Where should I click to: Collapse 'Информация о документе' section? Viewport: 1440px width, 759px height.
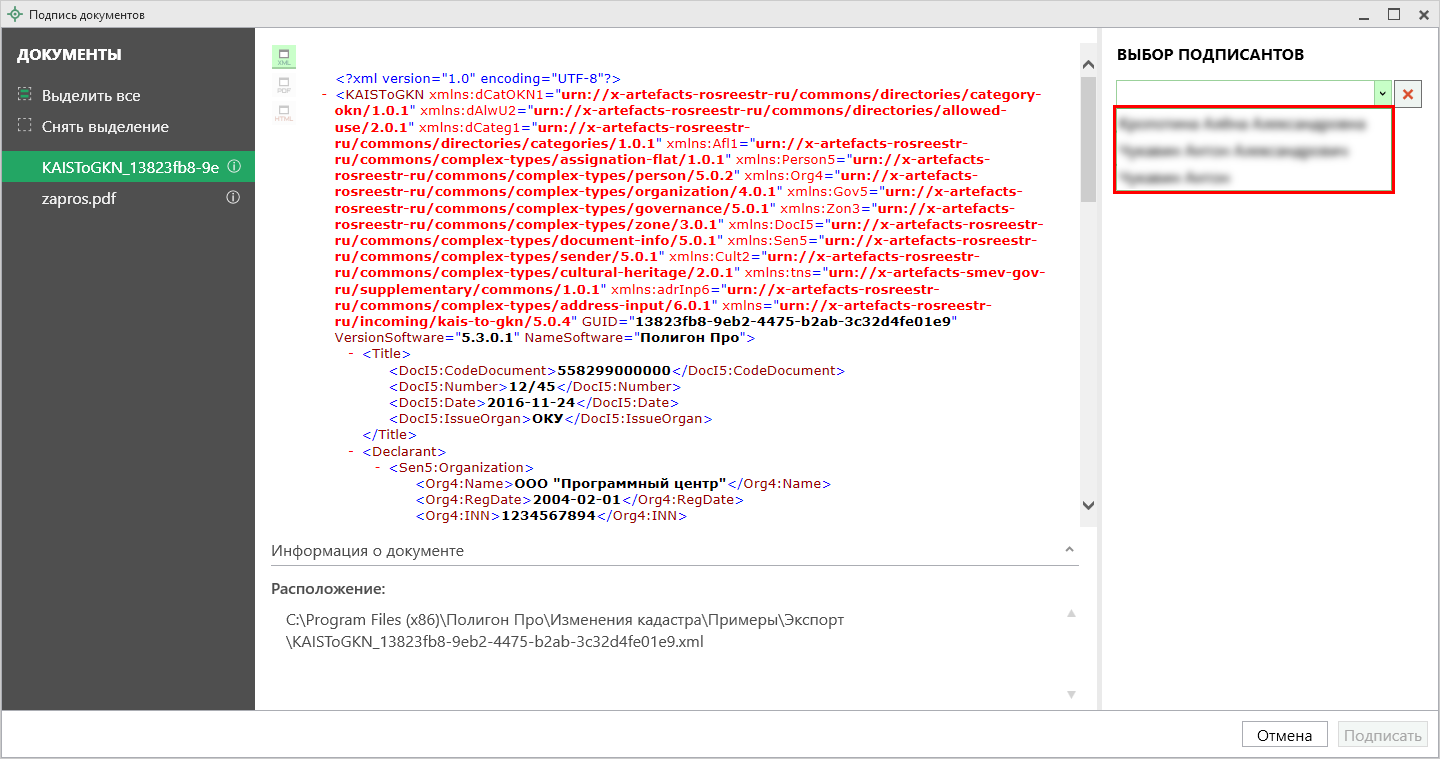click(x=1069, y=550)
